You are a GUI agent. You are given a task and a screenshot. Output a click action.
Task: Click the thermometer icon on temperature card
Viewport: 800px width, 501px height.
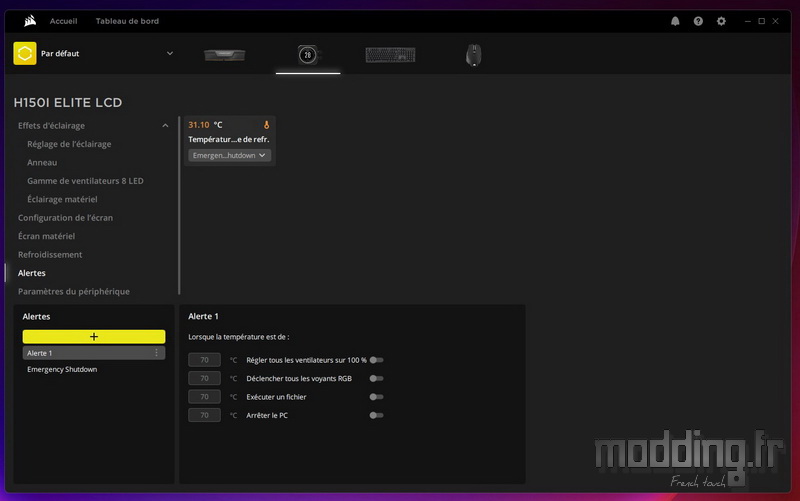[266, 124]
